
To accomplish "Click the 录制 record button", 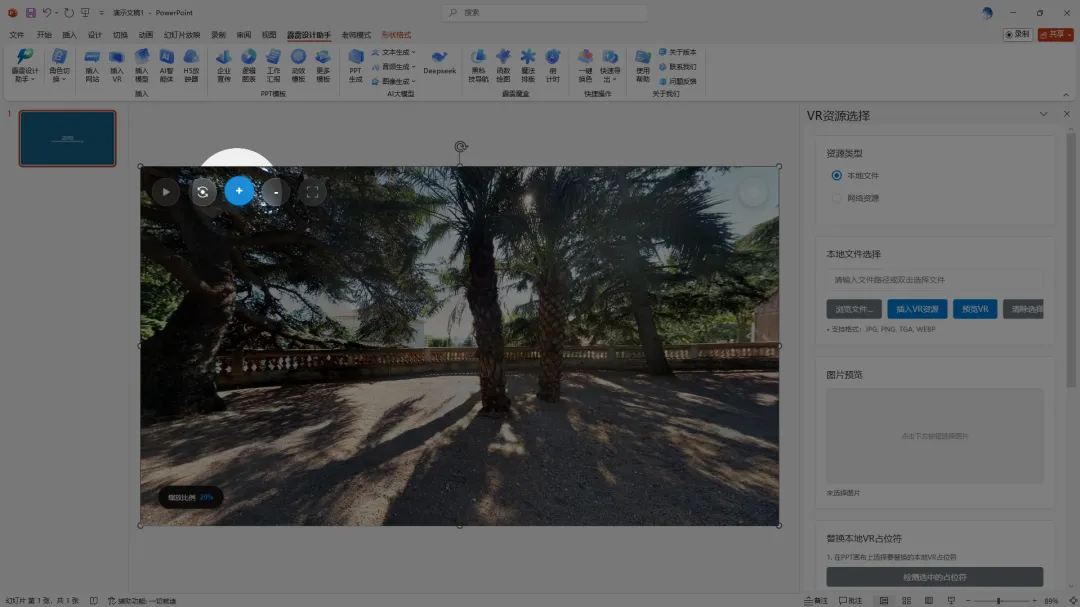I will [1017, 34].
